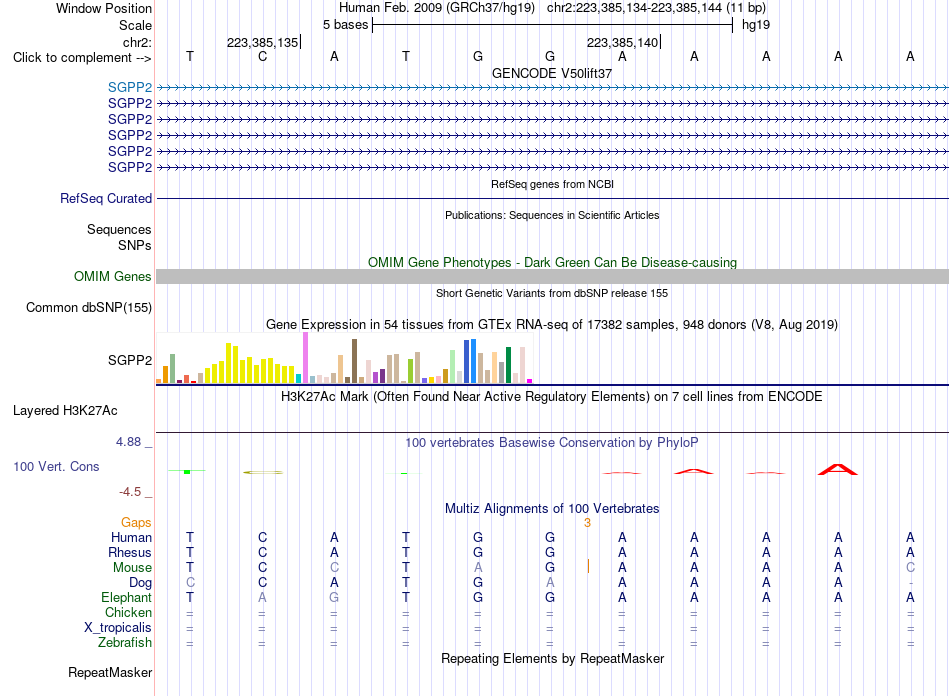Click the 'GENCODE V50lift37' track title

point(552,73)
